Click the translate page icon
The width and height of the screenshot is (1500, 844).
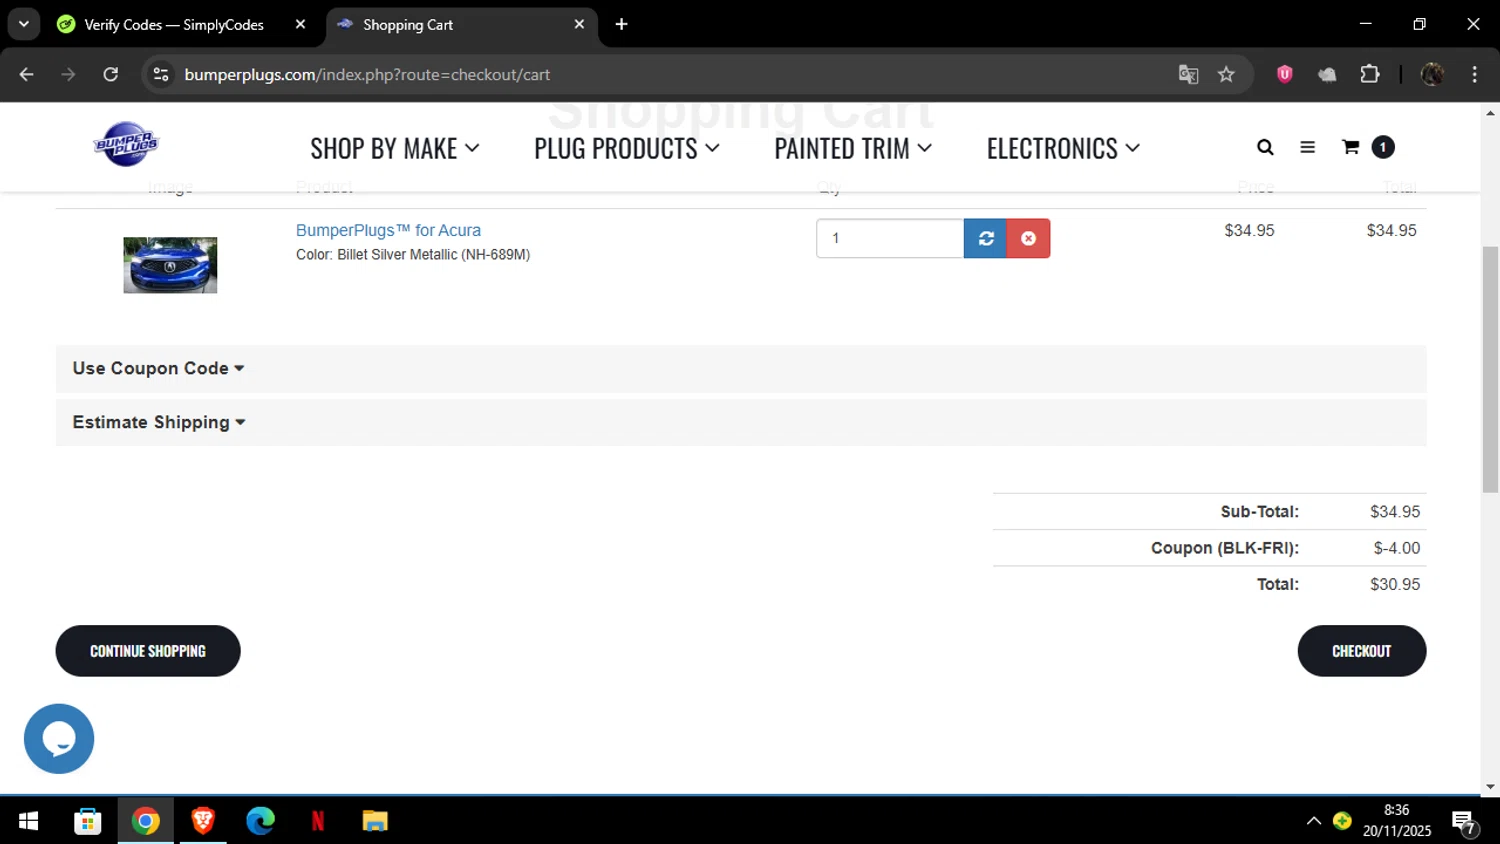point(1188,74)
